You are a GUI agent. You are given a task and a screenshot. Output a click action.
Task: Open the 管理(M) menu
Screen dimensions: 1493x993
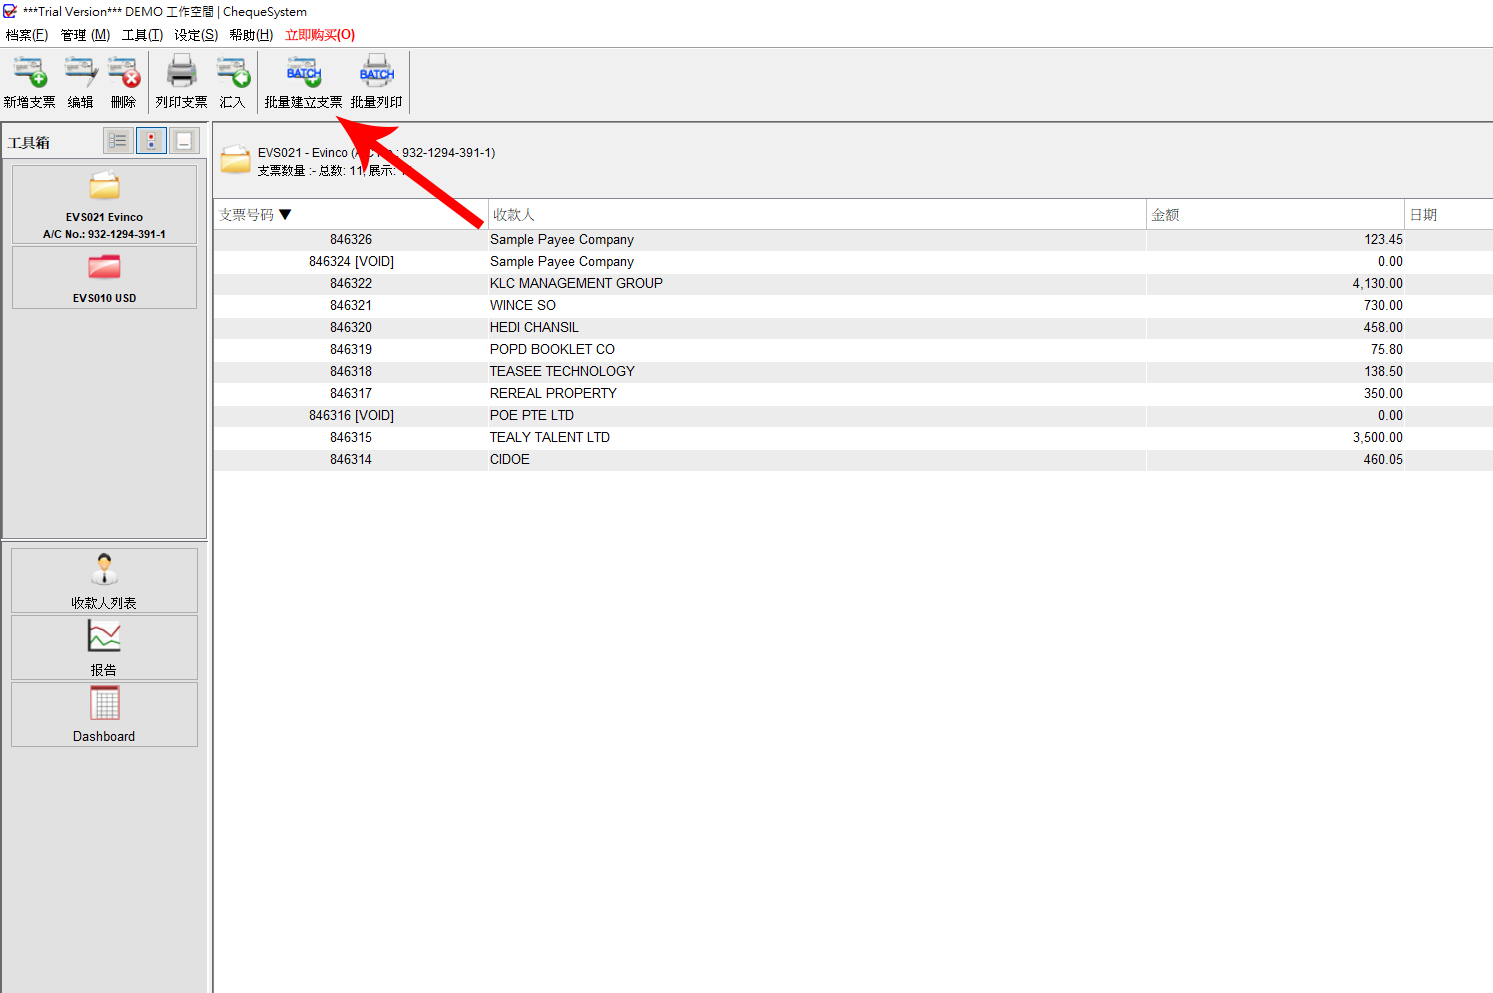tap(85, 35)
